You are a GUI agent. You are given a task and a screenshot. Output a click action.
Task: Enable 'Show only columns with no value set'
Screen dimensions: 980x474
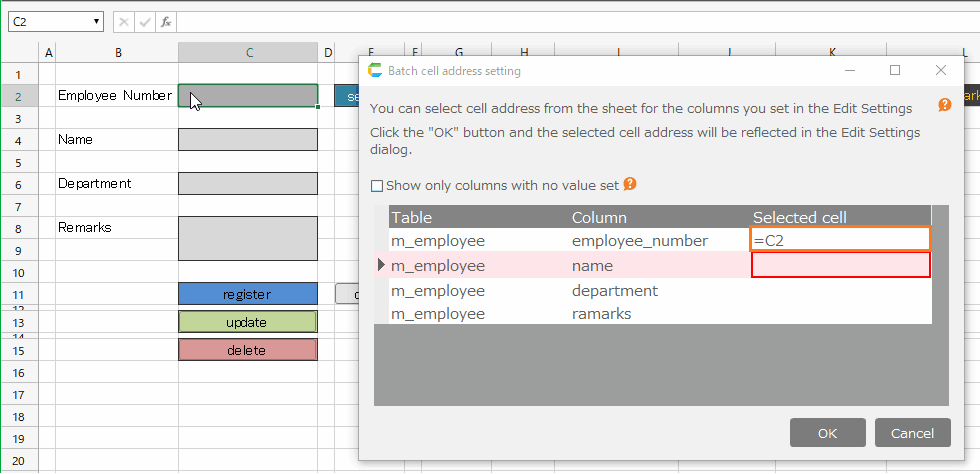(x=377, y=186)
